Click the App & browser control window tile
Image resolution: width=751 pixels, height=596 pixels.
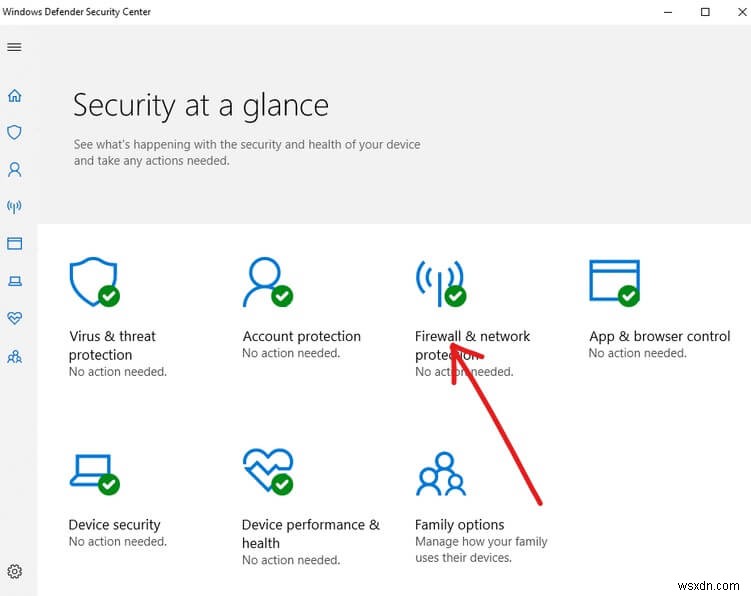tap(613, 282)
